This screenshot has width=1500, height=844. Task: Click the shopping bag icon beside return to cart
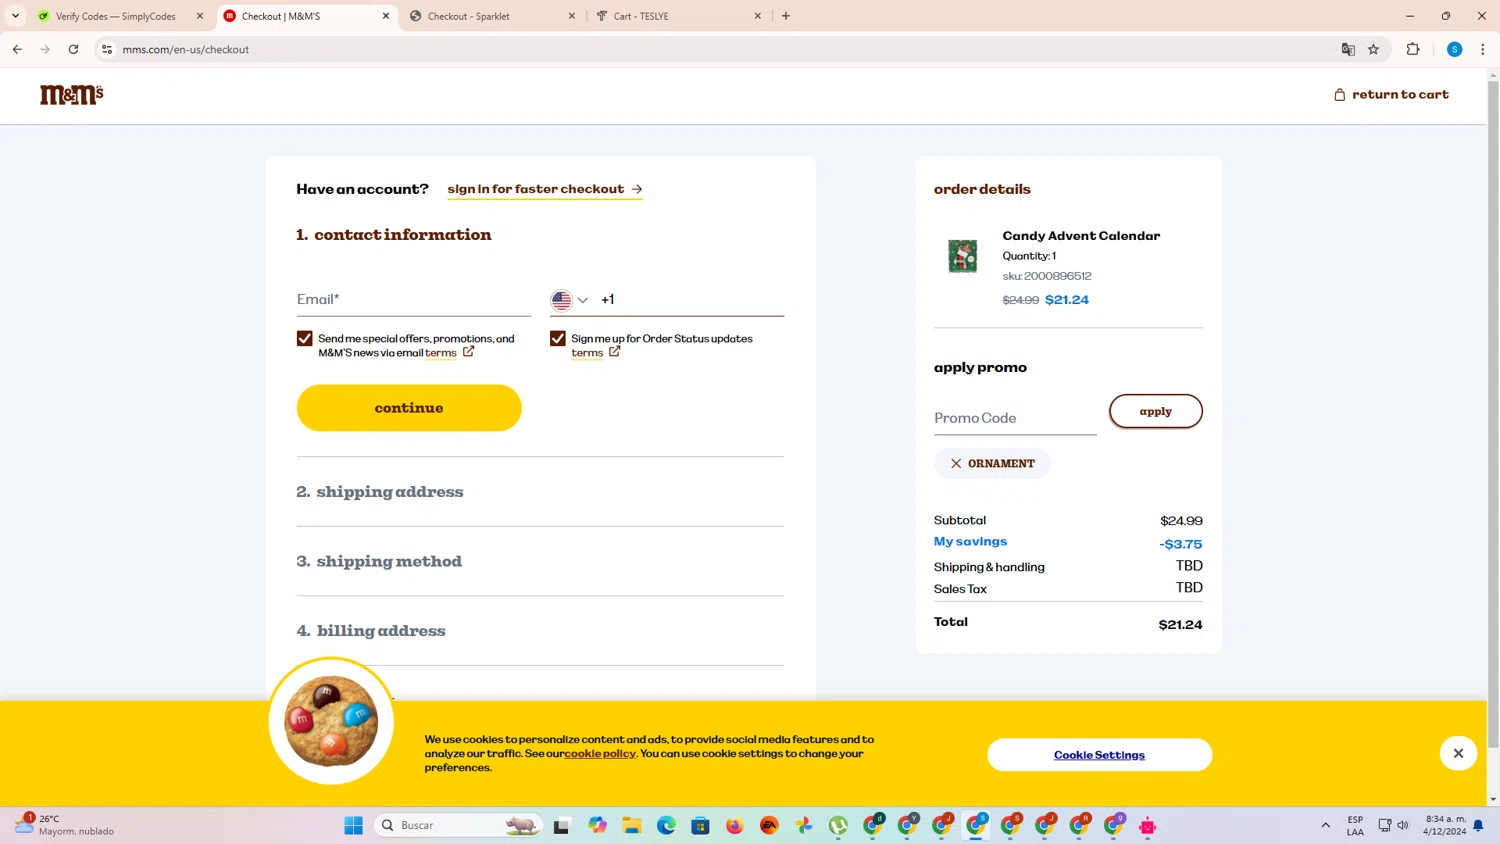coord(1339,95)
